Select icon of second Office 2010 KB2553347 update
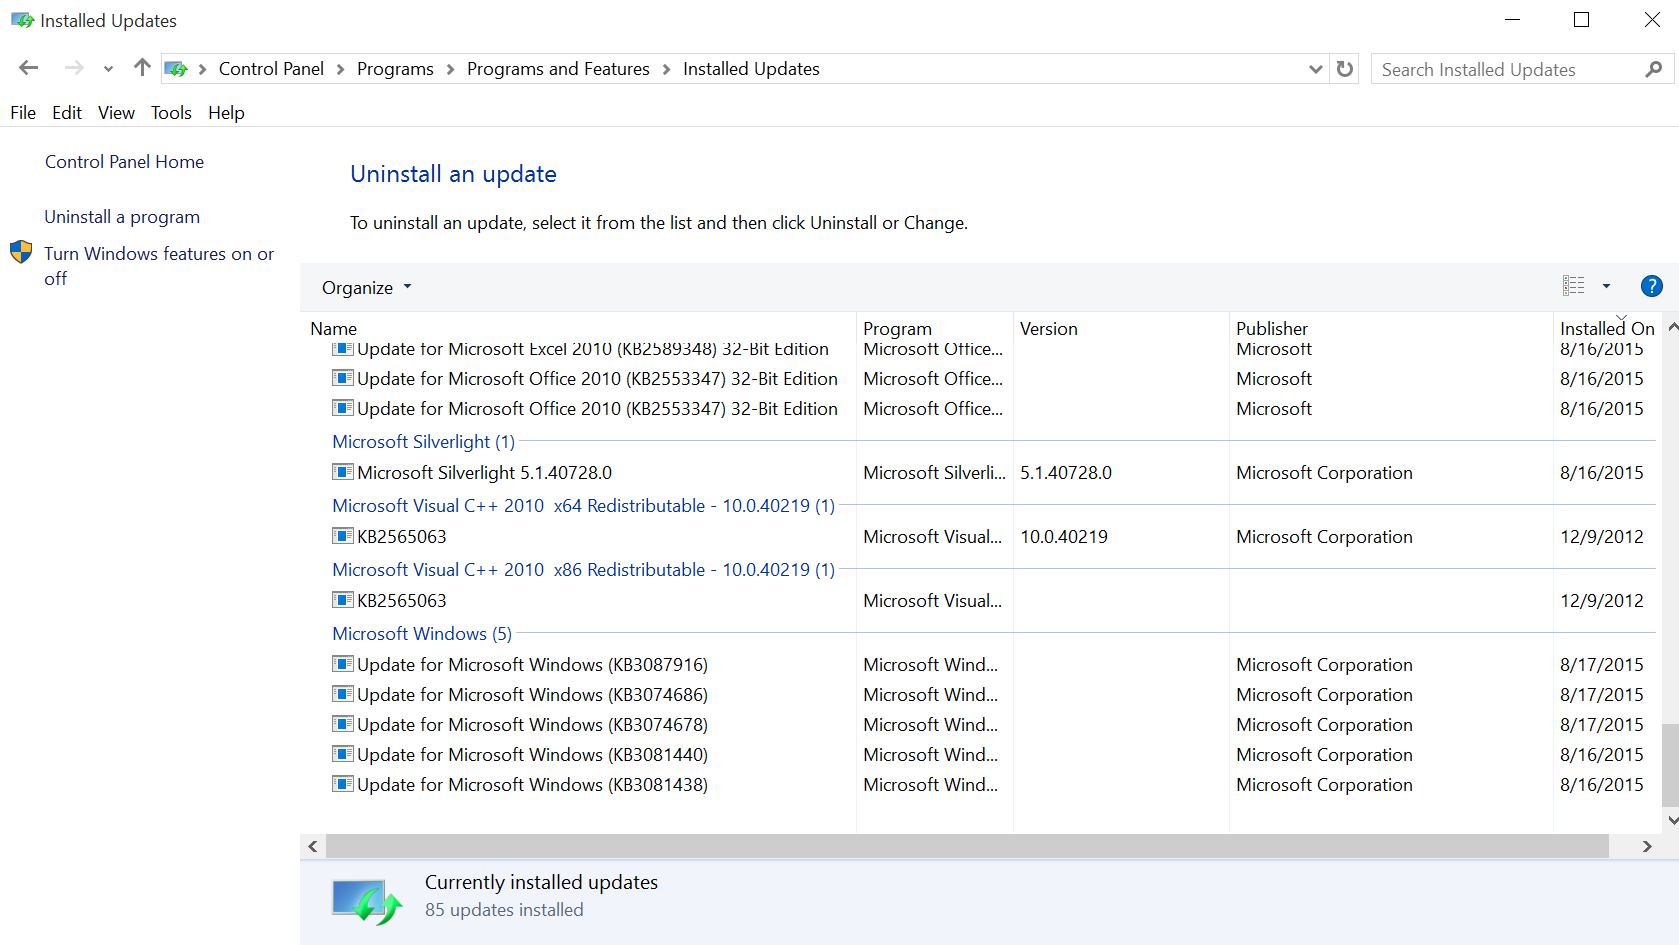1679x945 pixels. pos(343,408)
